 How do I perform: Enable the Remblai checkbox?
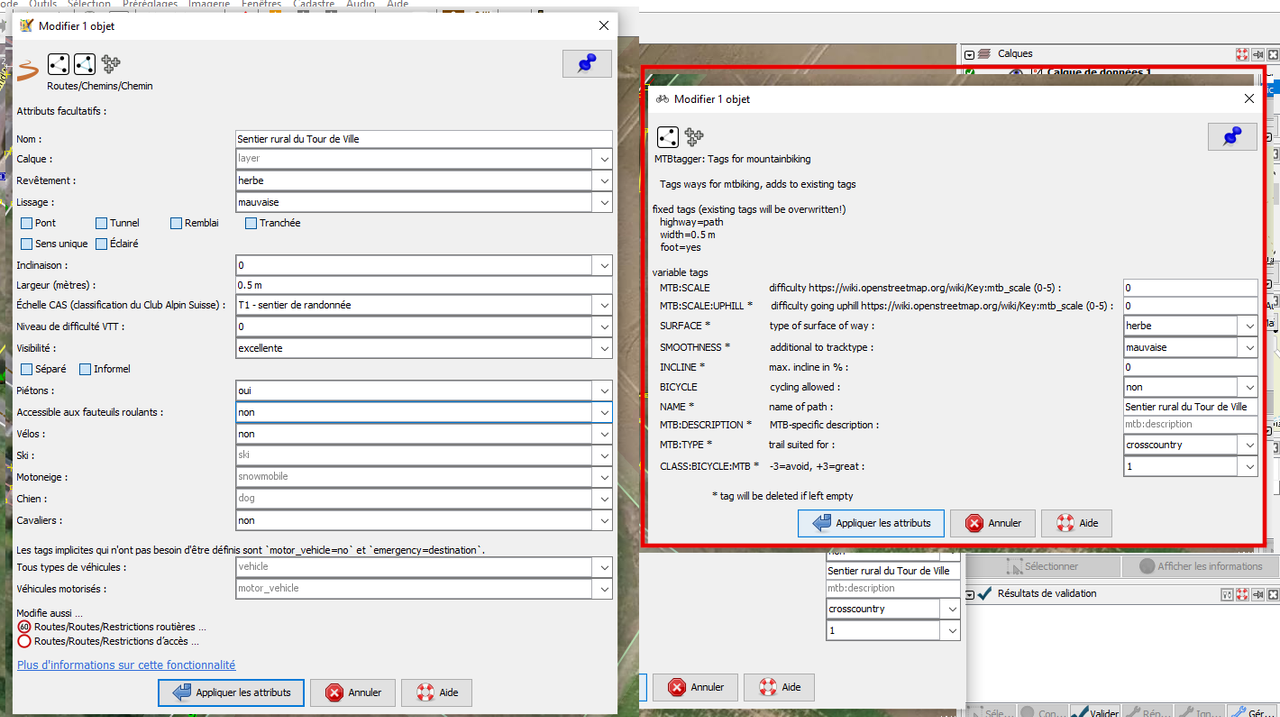[176, 223]
